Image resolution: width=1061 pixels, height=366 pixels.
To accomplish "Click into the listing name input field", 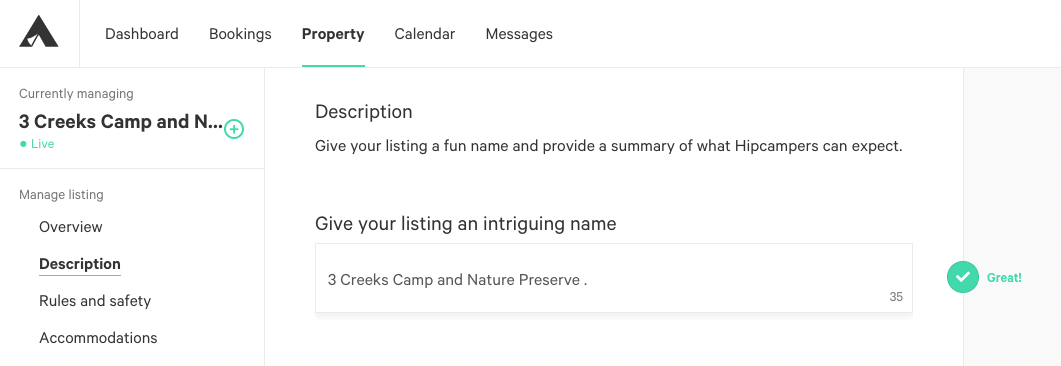I will coord(614,278).
